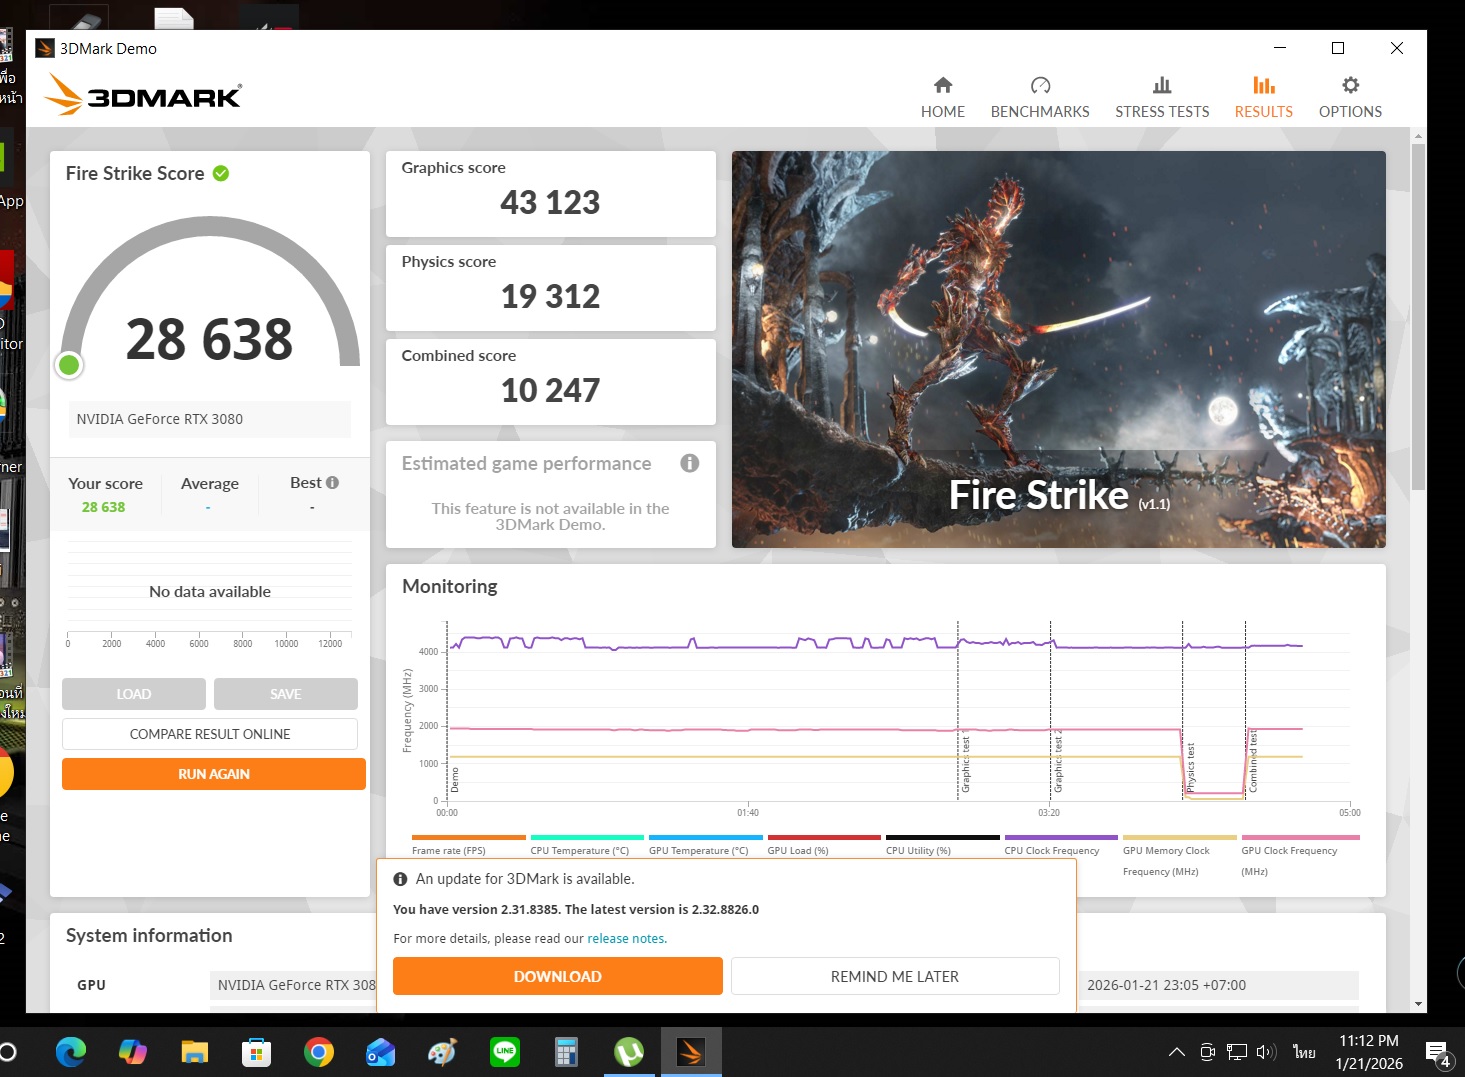Screen dimensions: 1465x1077
Task: Download the 3DMark update
Action: click(557, 976)
